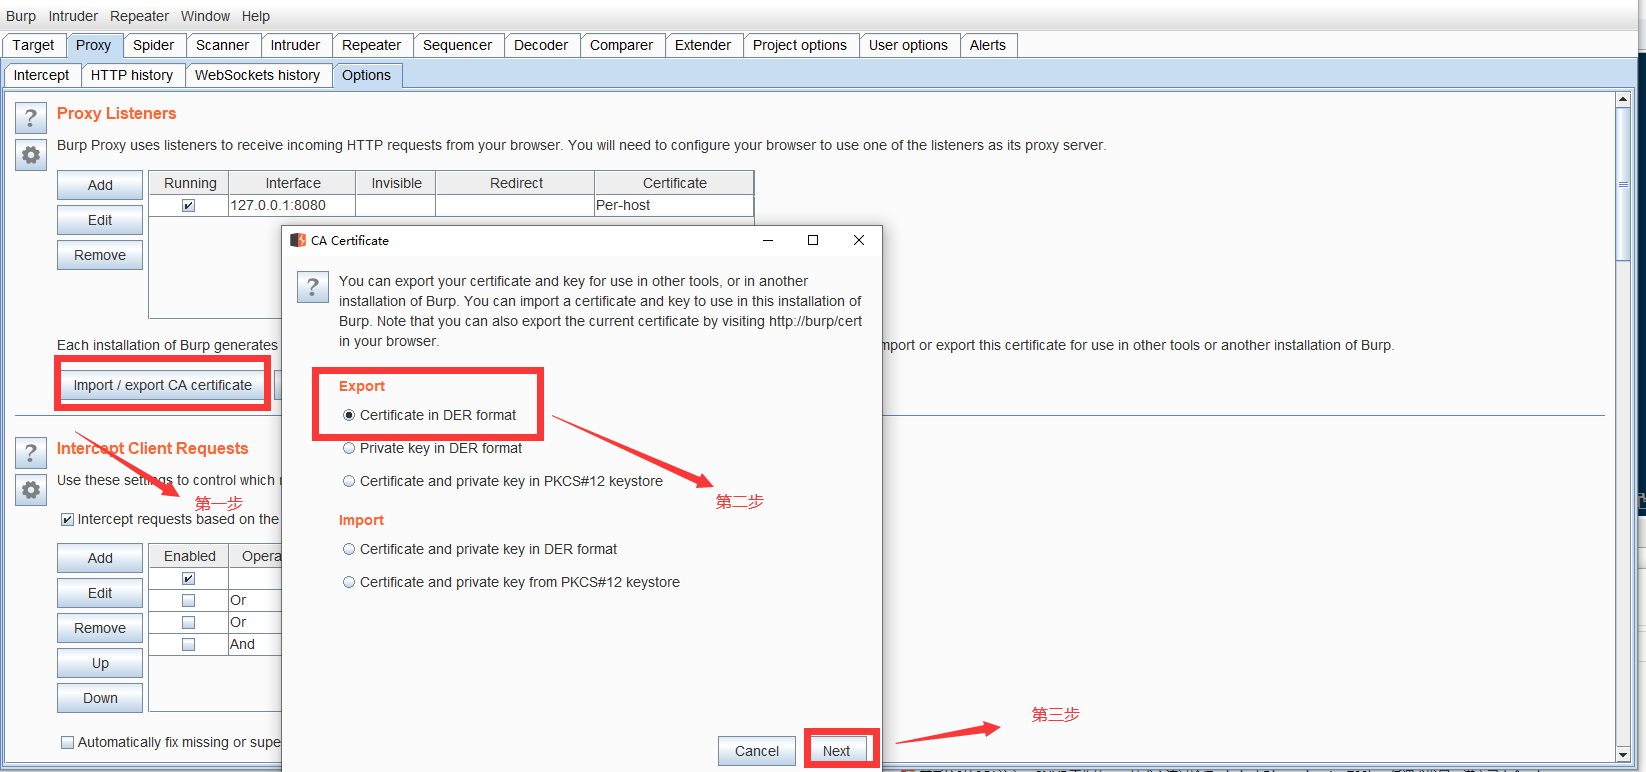Remove the selected intercept rule

click(100, 628)
